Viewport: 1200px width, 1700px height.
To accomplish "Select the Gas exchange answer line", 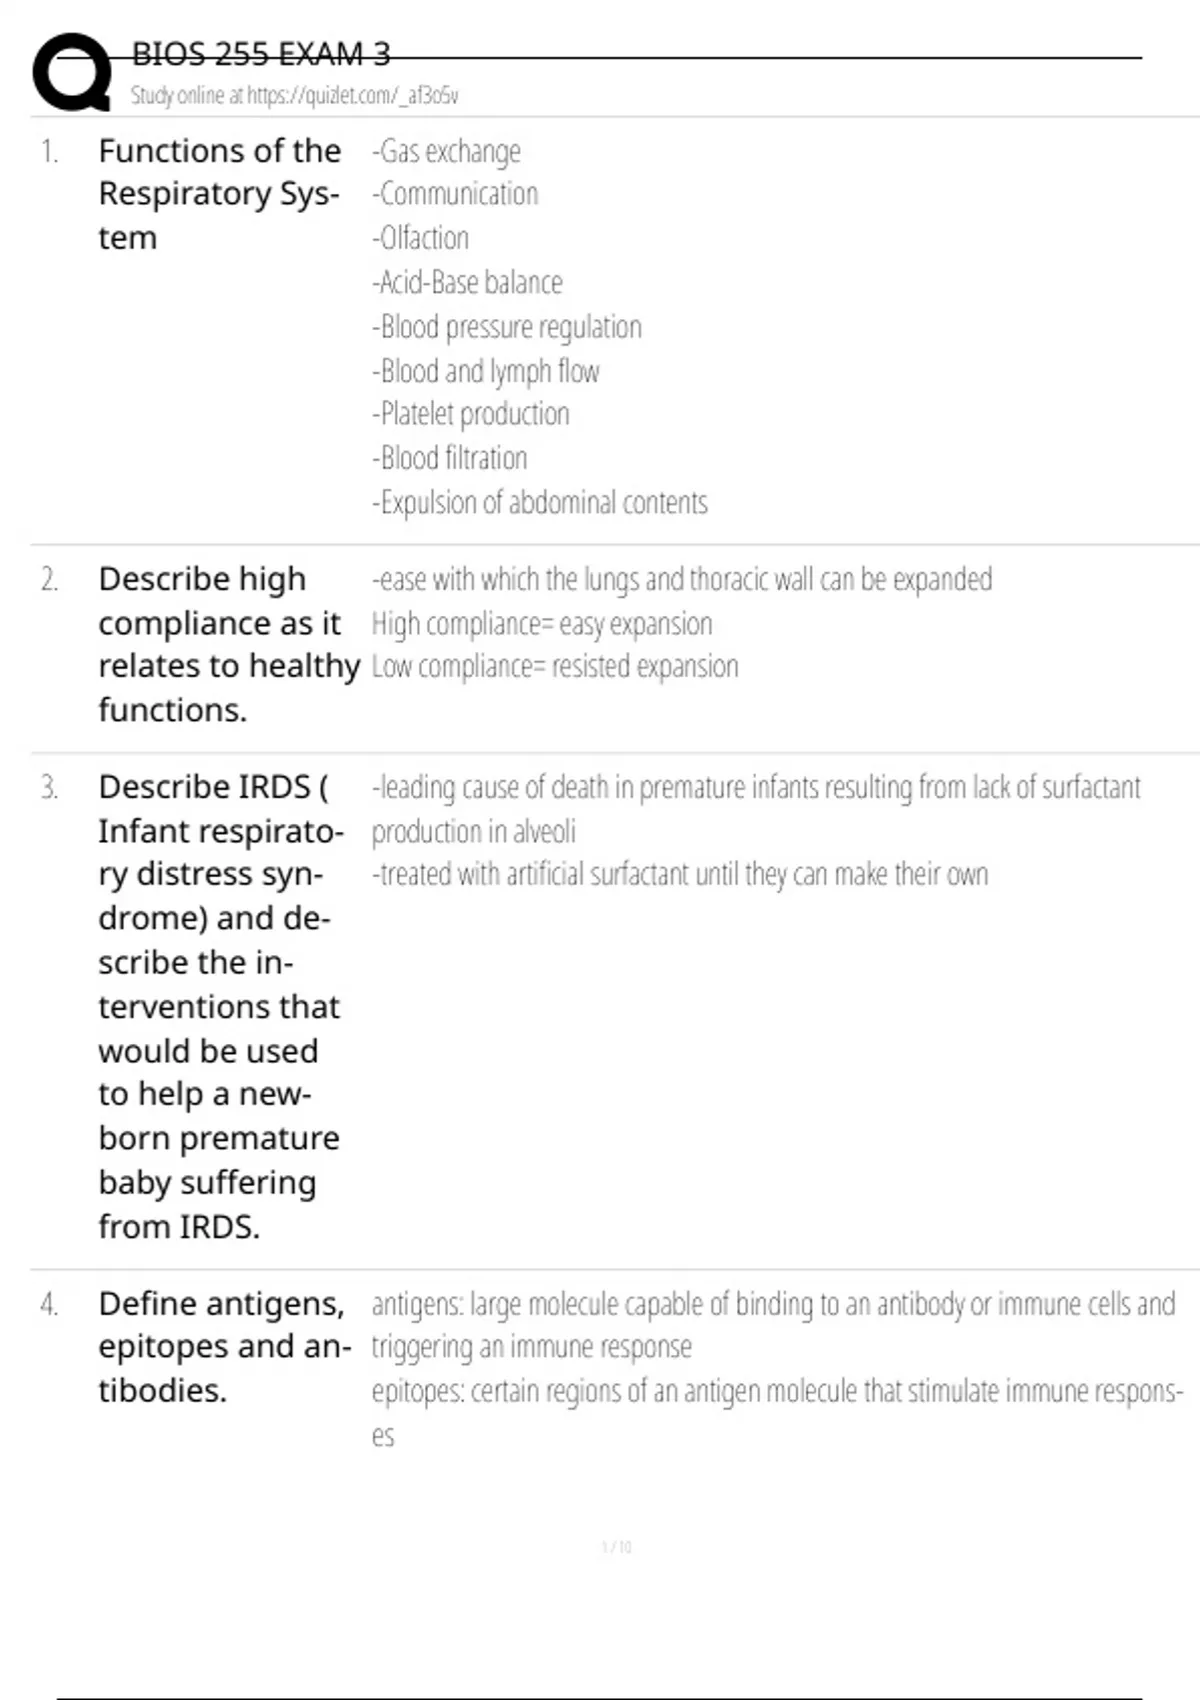I will pos(446,151).
